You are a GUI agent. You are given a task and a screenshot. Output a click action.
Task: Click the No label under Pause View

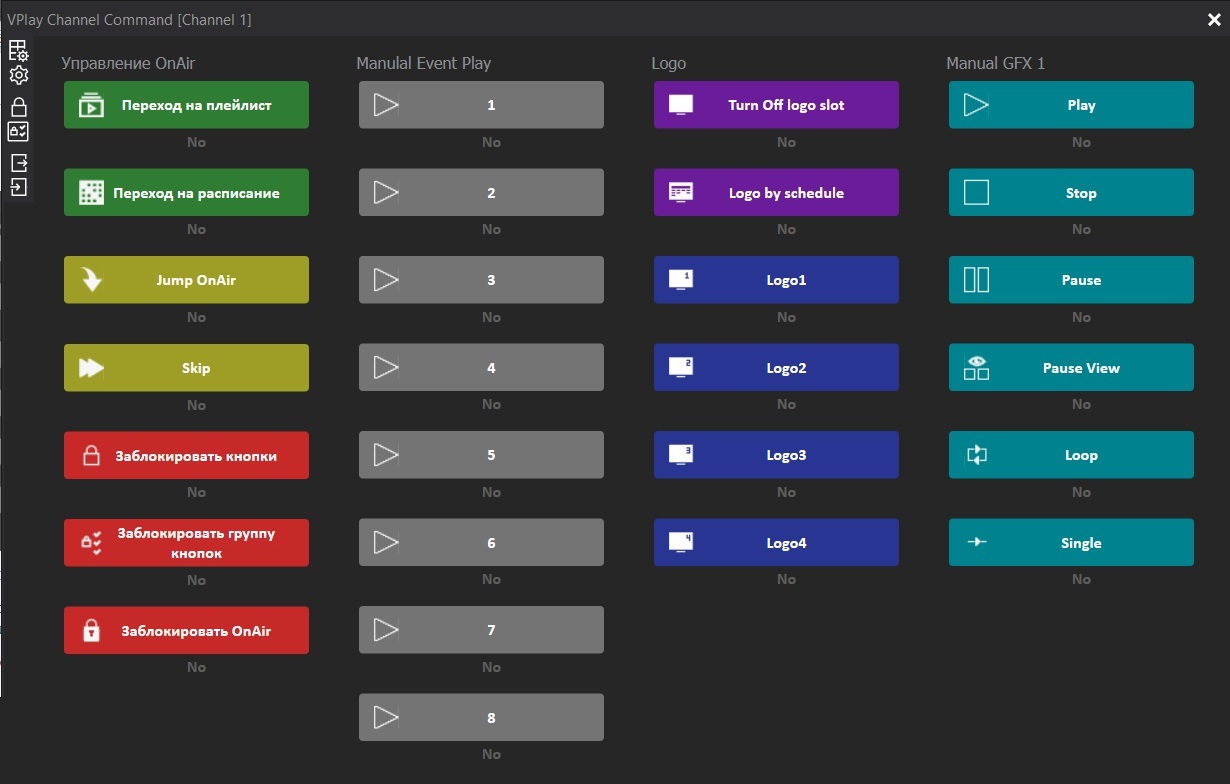(1082, 404)
